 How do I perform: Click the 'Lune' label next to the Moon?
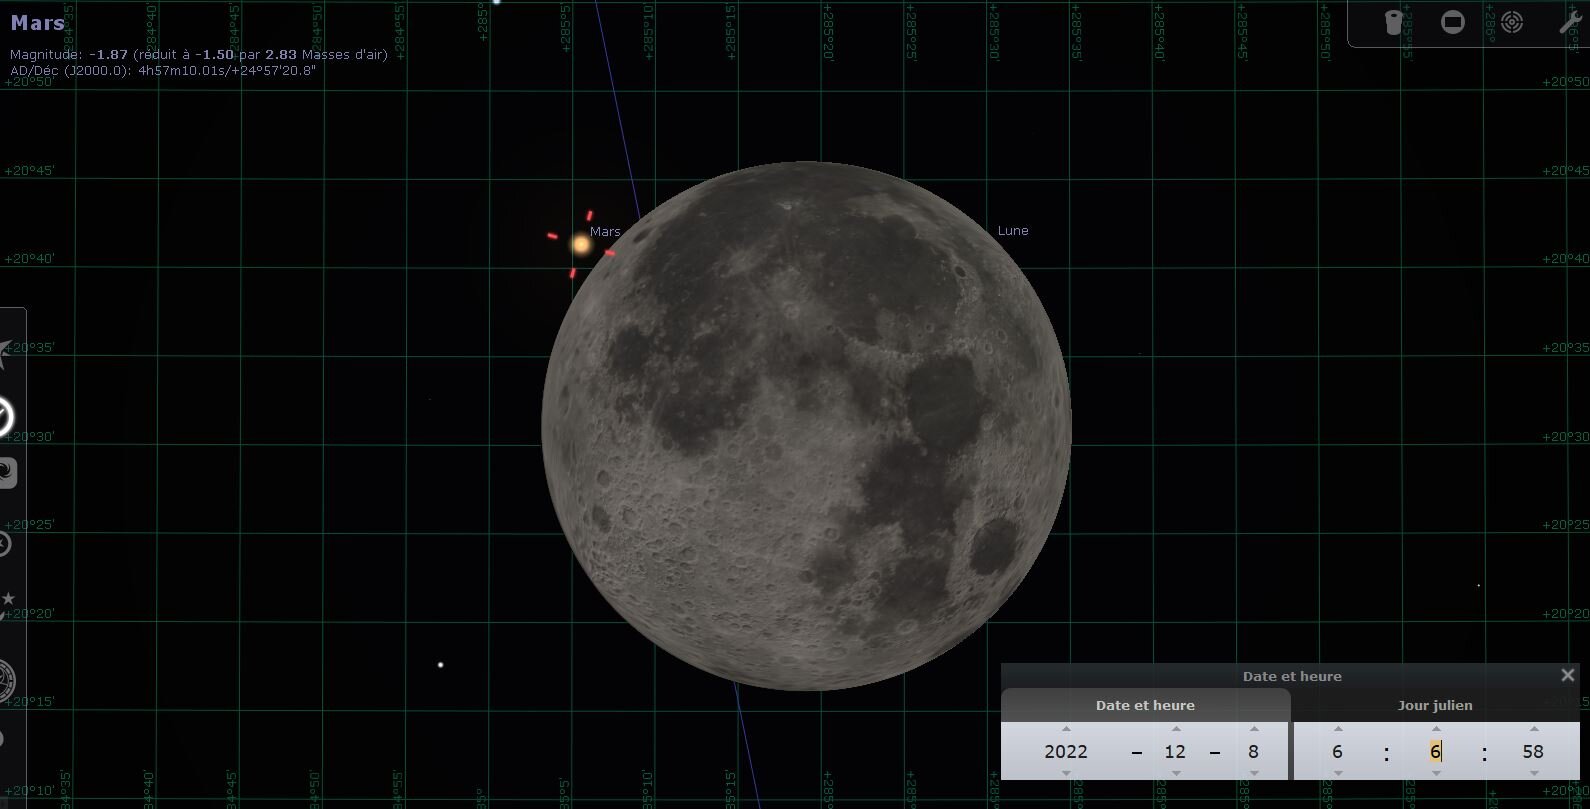(1013, 230)
